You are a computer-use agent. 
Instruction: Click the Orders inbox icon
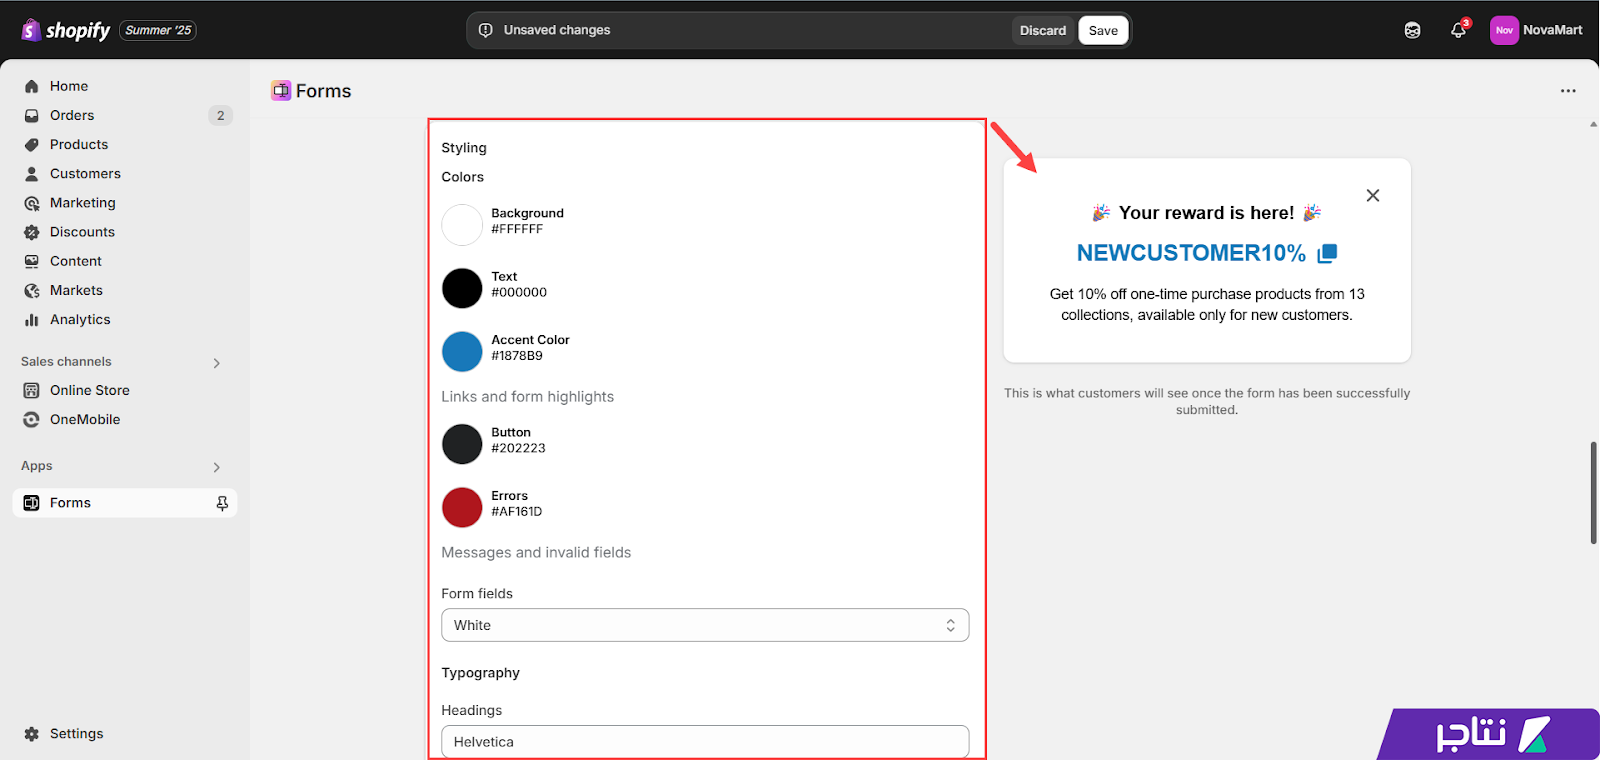point(32,115)
